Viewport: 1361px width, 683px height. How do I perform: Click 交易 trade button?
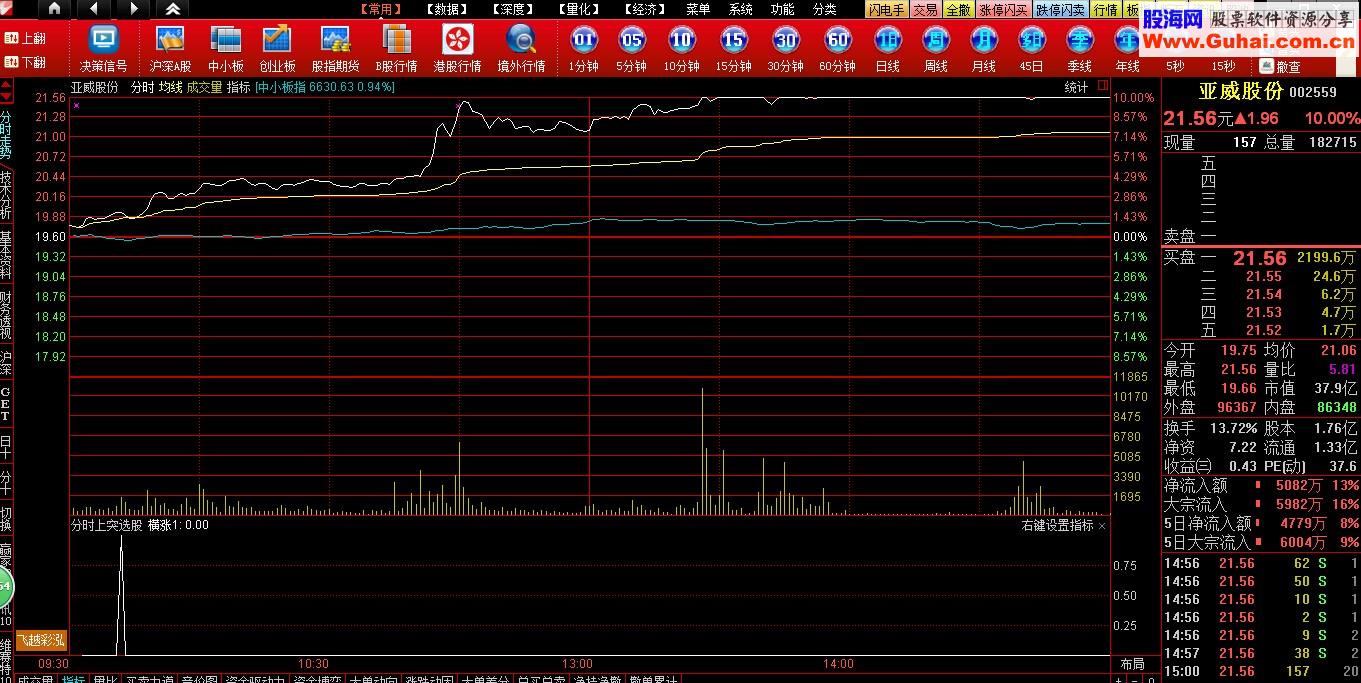(x=925, y=9)
